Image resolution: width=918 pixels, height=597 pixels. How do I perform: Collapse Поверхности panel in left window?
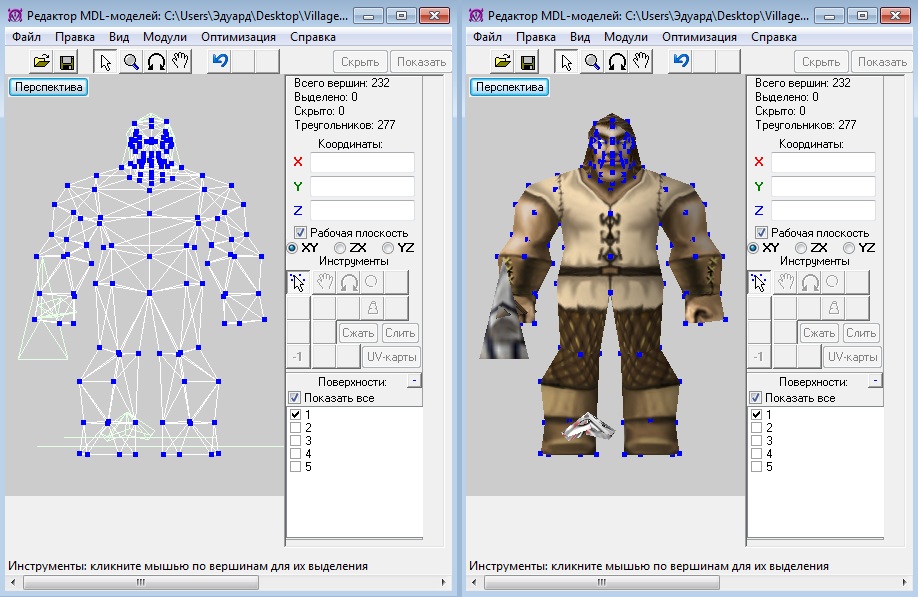[412, 381]
